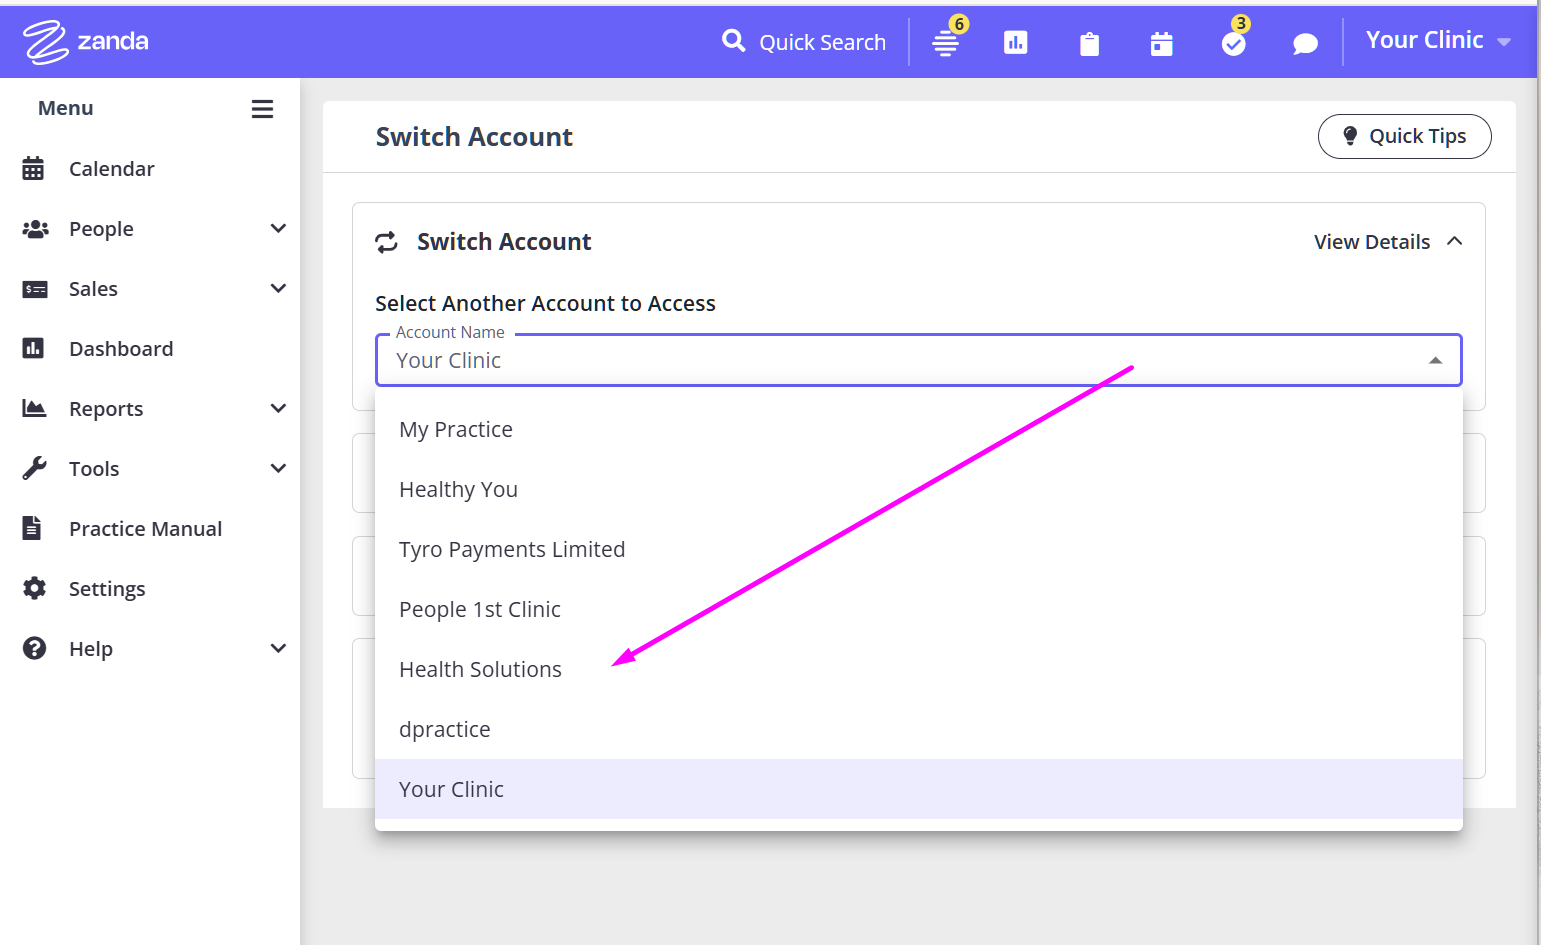The width and height of the screenshot is (1541, 945).
Task: Collapse the sidebar using the hamburger menu icon
Action: [x=262, y=109]
